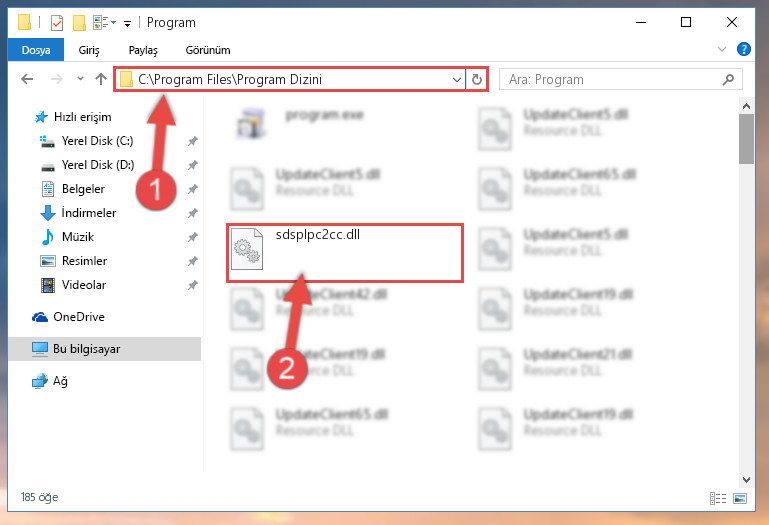769x525 pixels.
Task: Unpin Videolar from quick access
Action: 193,285
